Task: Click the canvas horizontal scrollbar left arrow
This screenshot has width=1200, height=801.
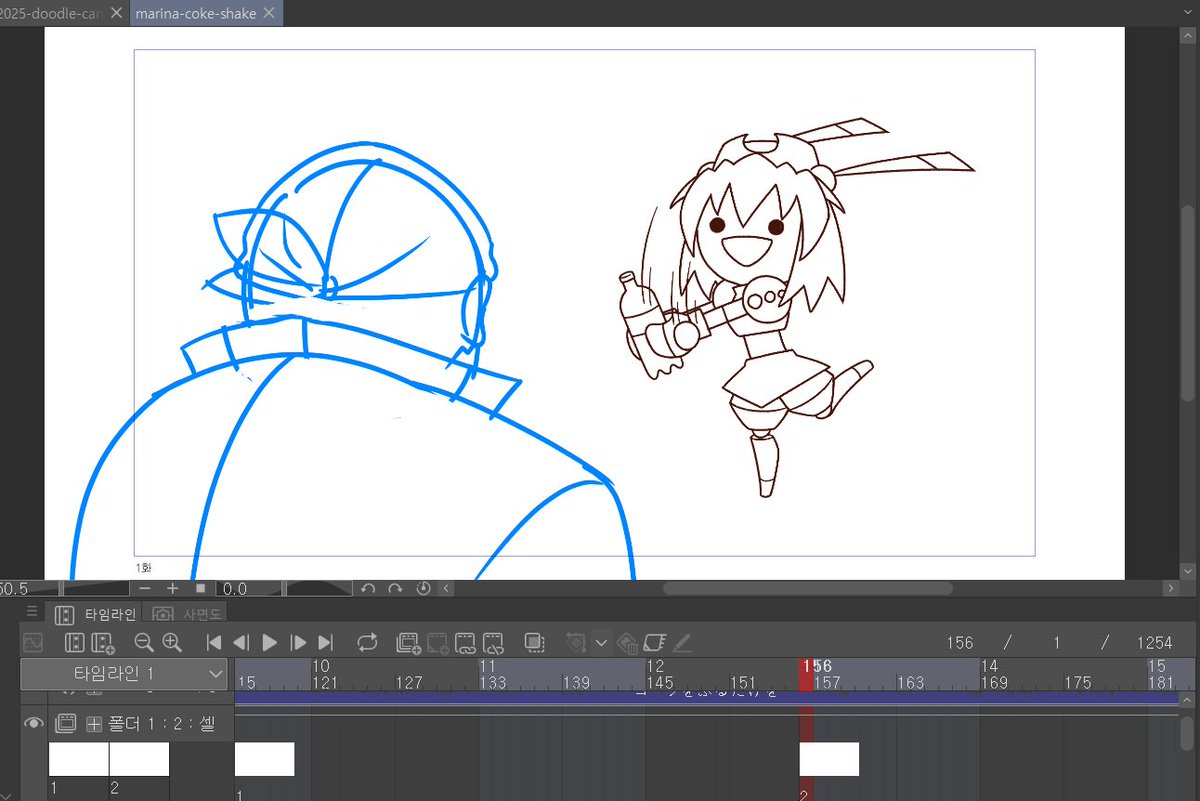Action: [445, 589]
